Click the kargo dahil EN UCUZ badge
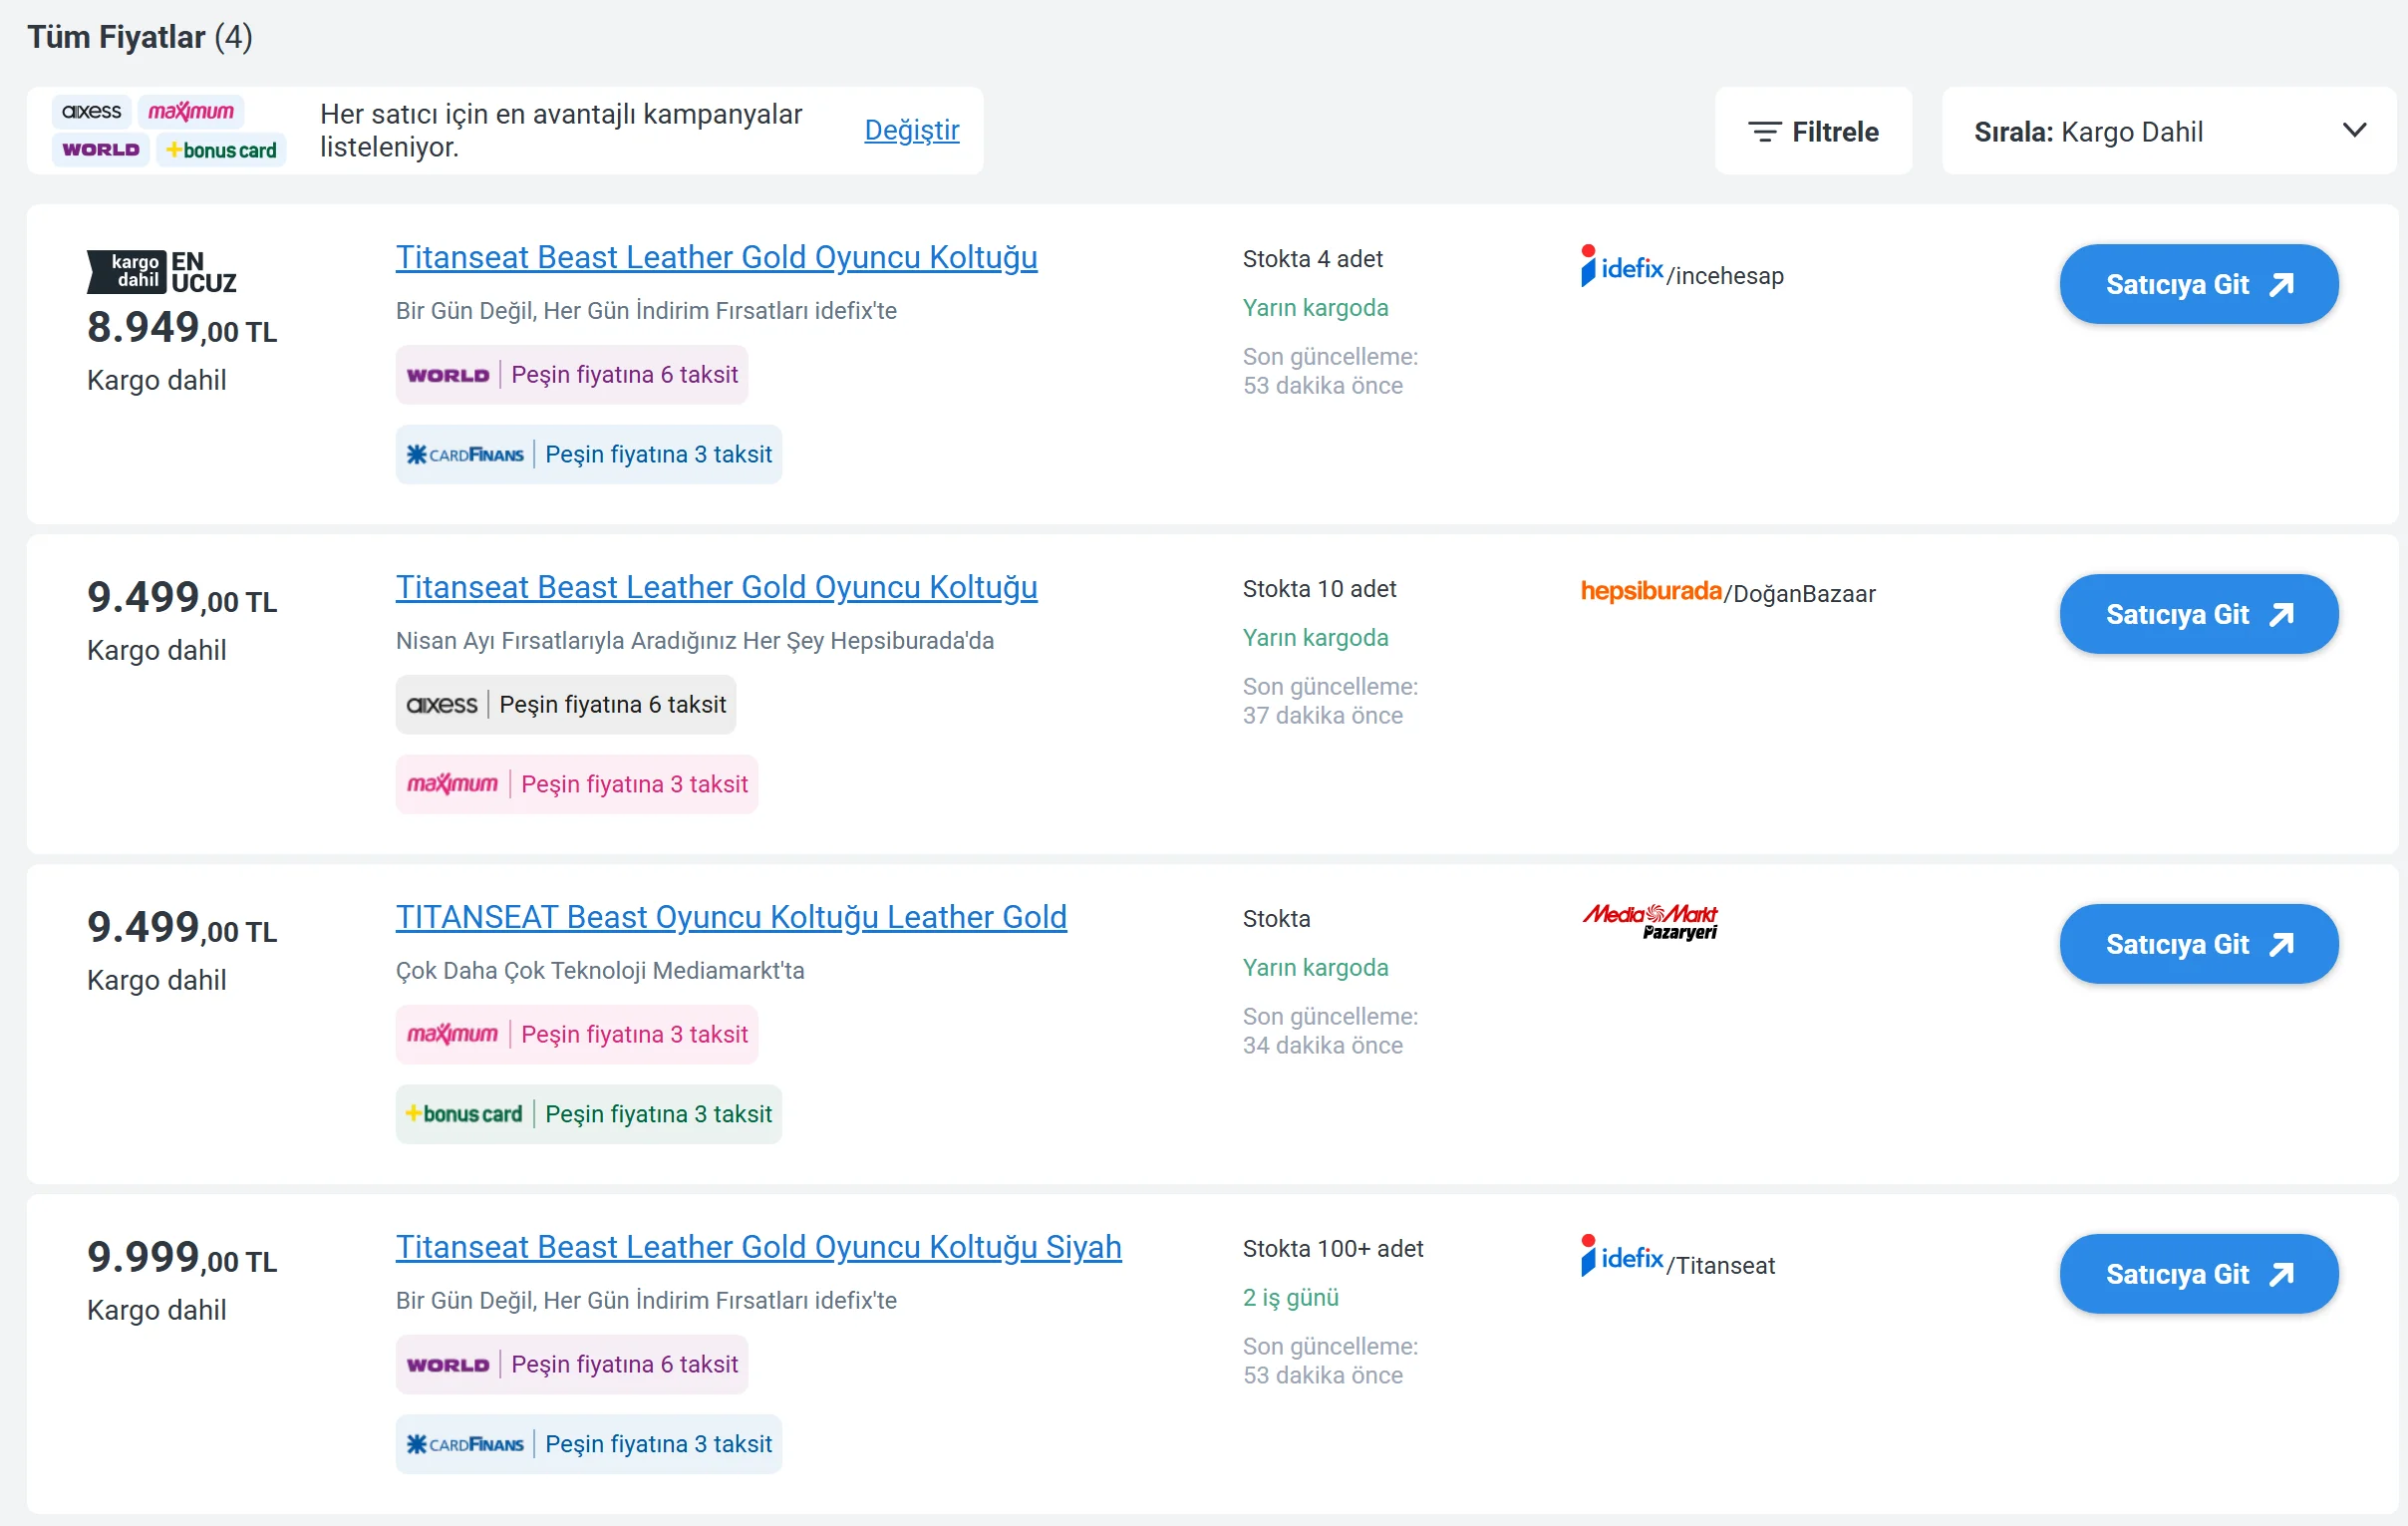Screen dimensions: 2408x1526 point(162,272)
